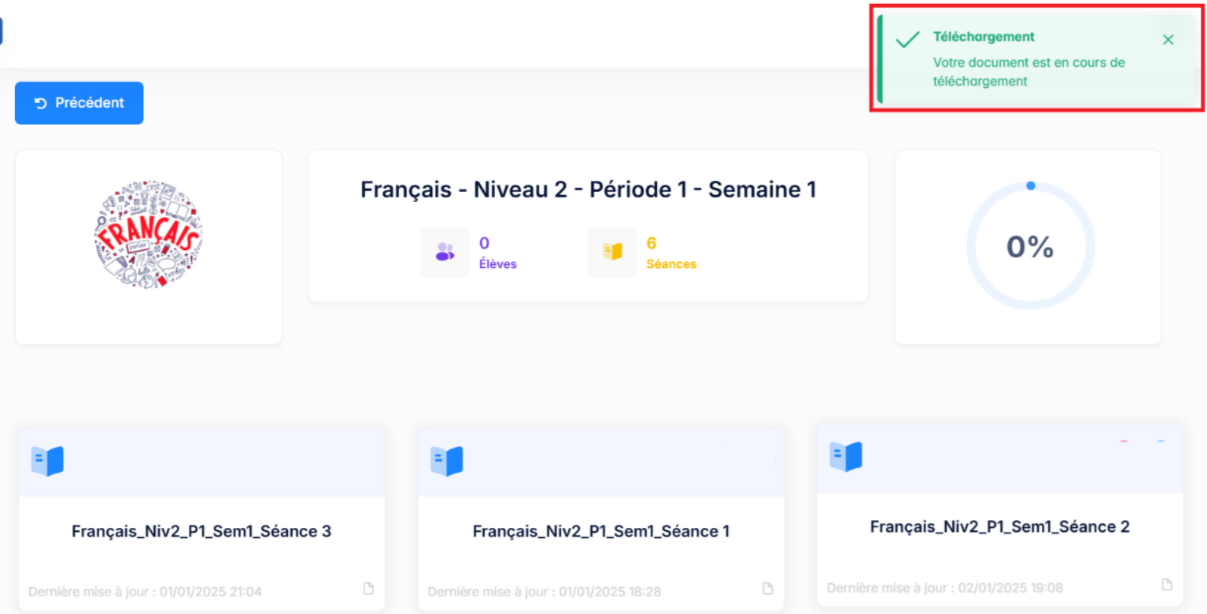Open Français_Niv2_P1_Sem1_Séance 3

tap(201, 531)
